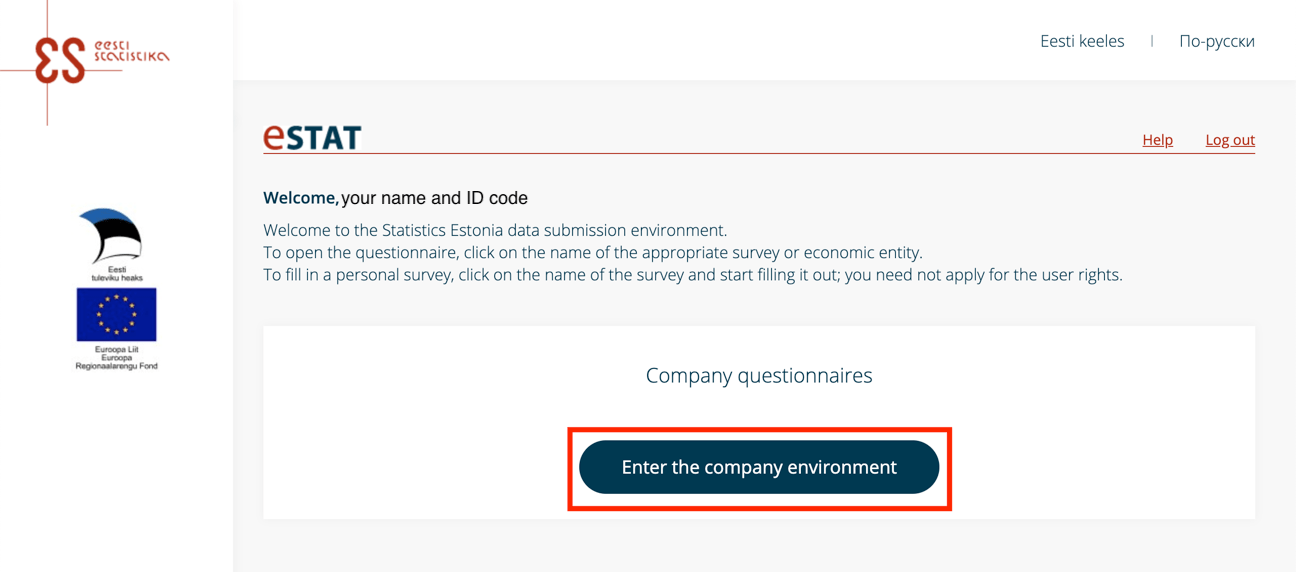Click the 'To fill in a personal survey' line
The height and width of the screenshot is (572, 1296).
[x=692, y=274]
